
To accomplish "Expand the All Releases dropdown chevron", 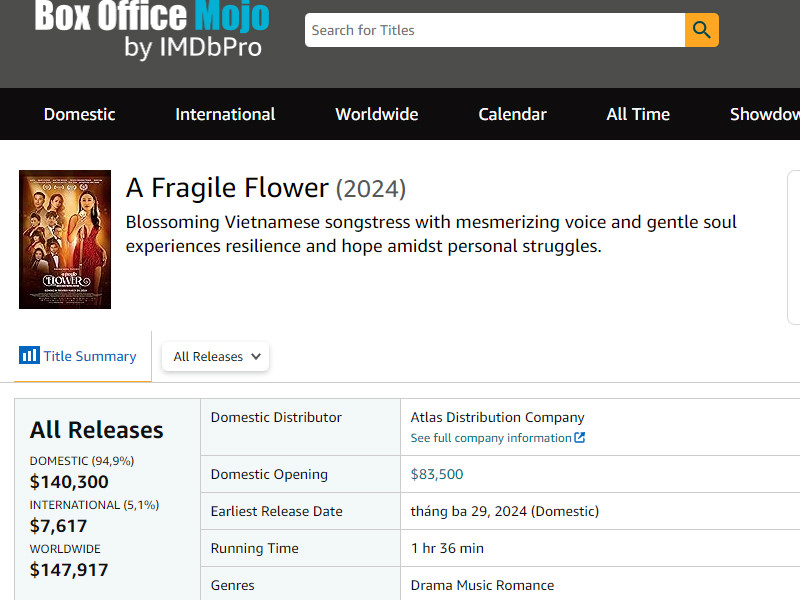I will click(256, 356).
